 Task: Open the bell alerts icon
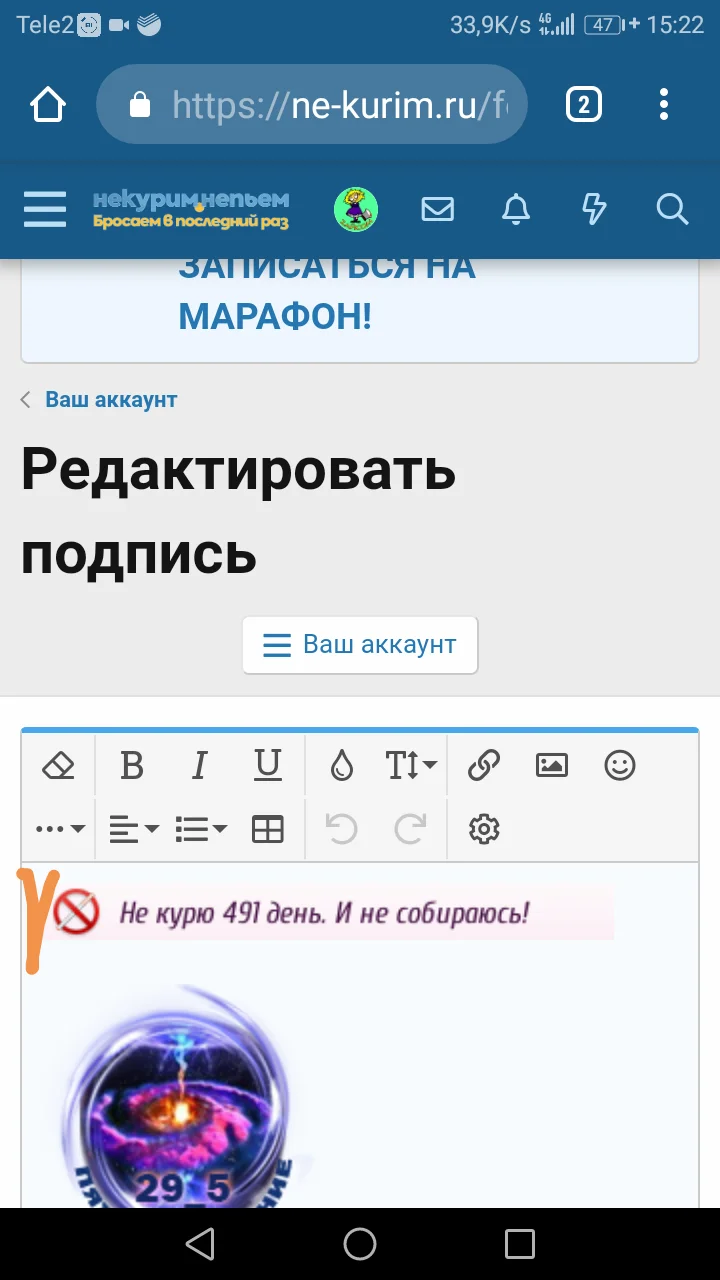516,210
